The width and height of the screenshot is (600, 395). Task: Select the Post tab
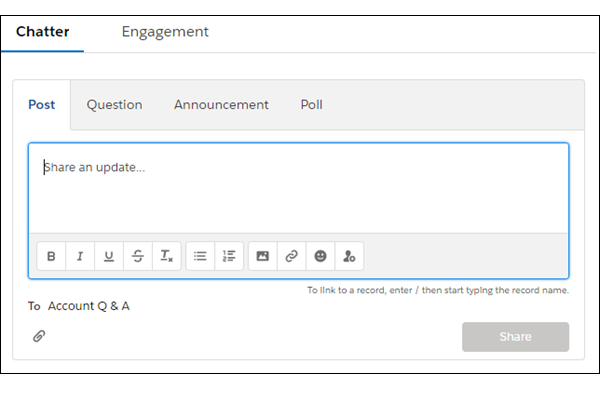click(x=42, y=104)
